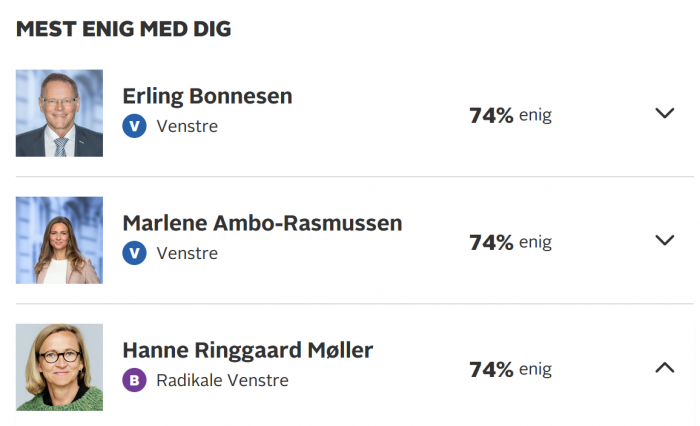Screen dimensions: 700x426
Task: Click the Radikale Venstre party label
Action: tap(222, 380)
